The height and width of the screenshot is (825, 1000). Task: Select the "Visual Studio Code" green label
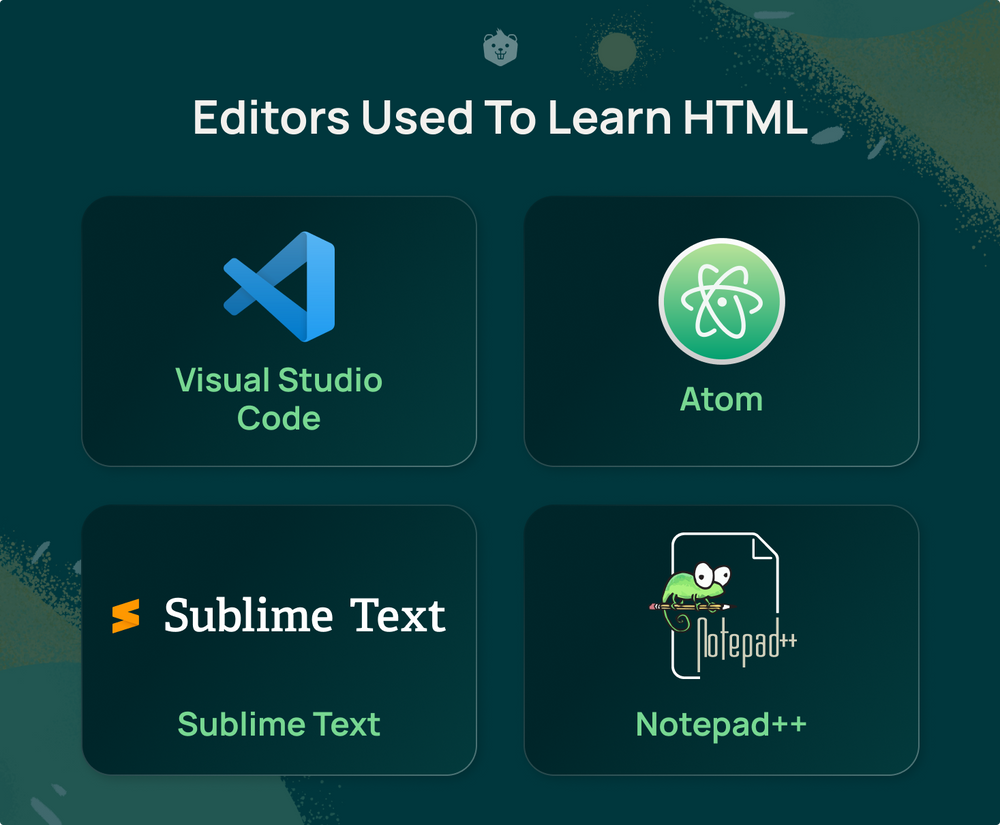(279, 399)
